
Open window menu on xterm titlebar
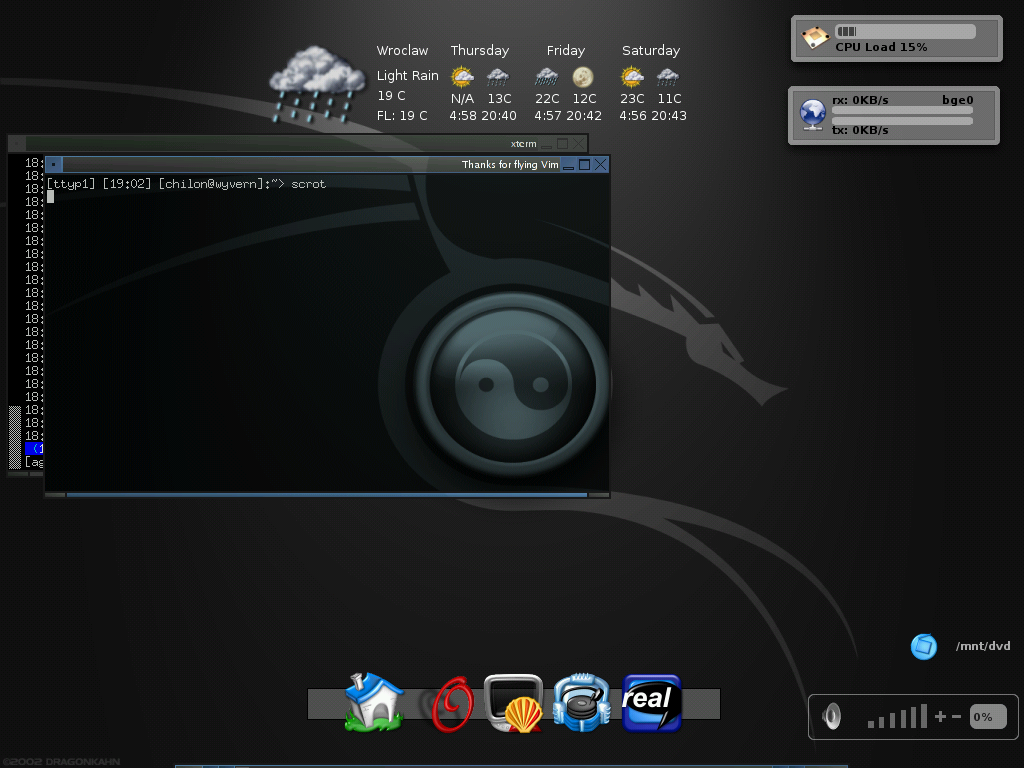tap(17, 144)
